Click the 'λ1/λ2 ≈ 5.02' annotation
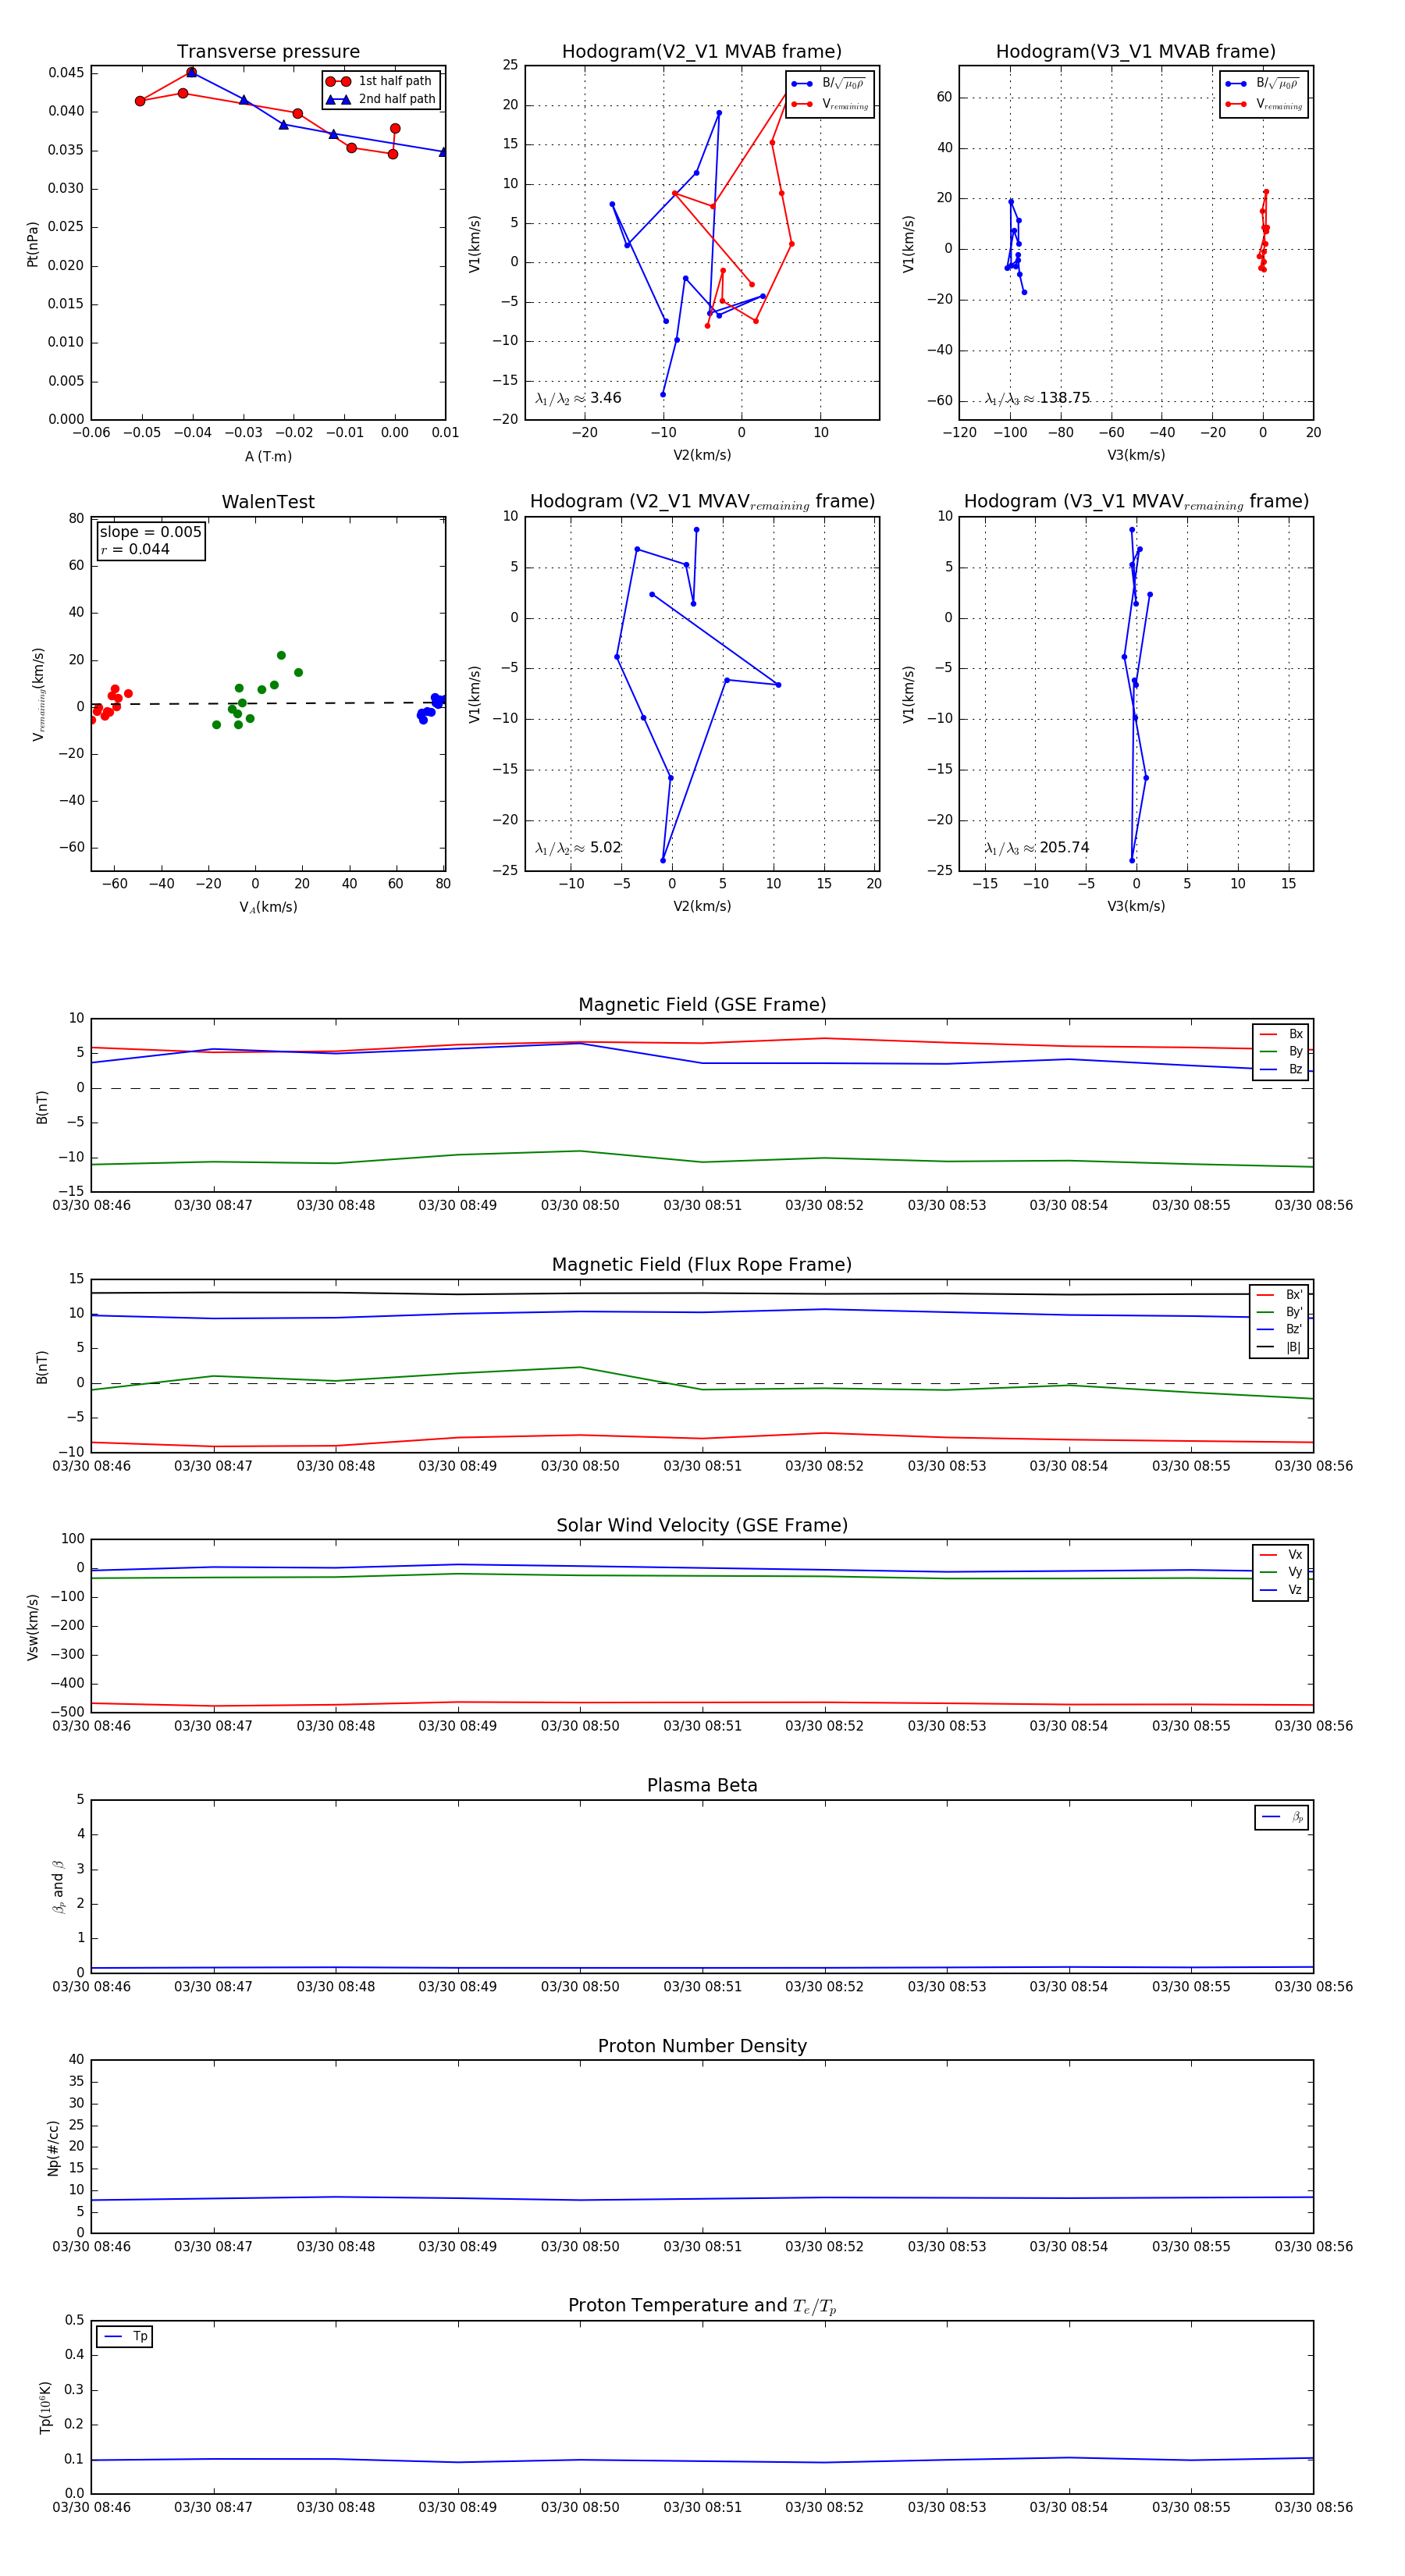This screenshot has height=2576, width=1405. click(x=578, y=848)
